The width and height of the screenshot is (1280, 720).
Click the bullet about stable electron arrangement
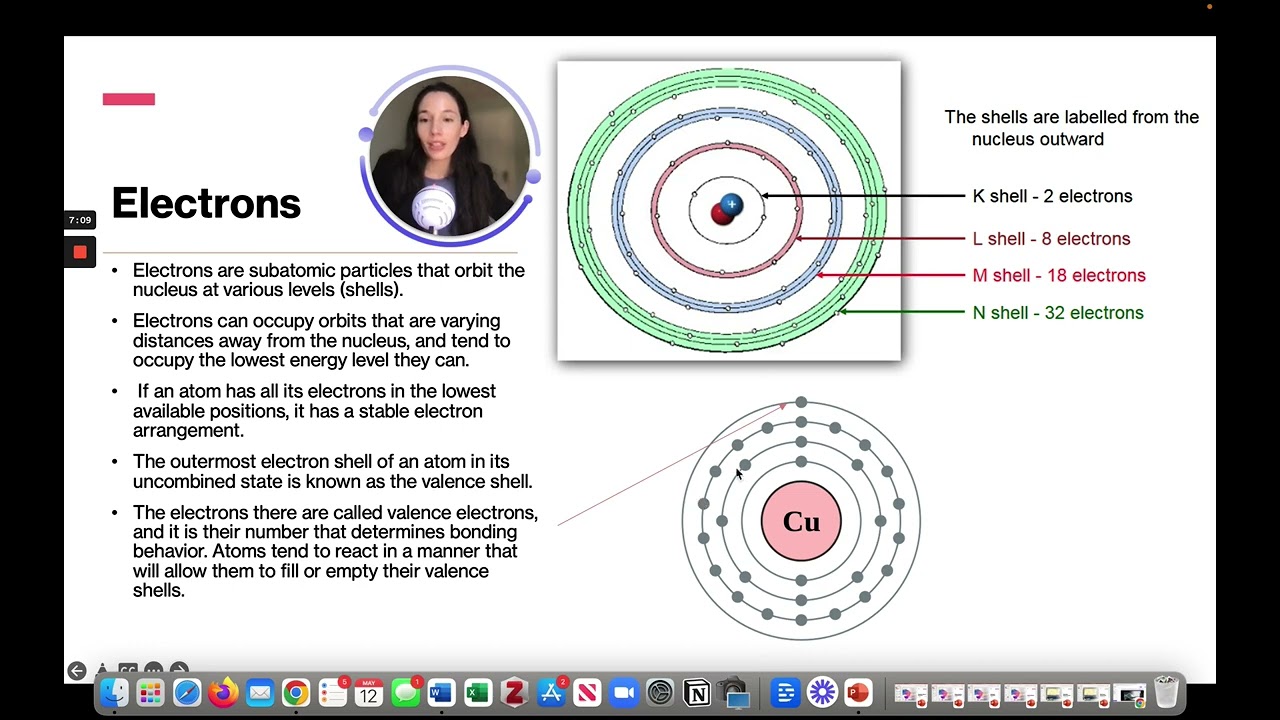[314, 411]
